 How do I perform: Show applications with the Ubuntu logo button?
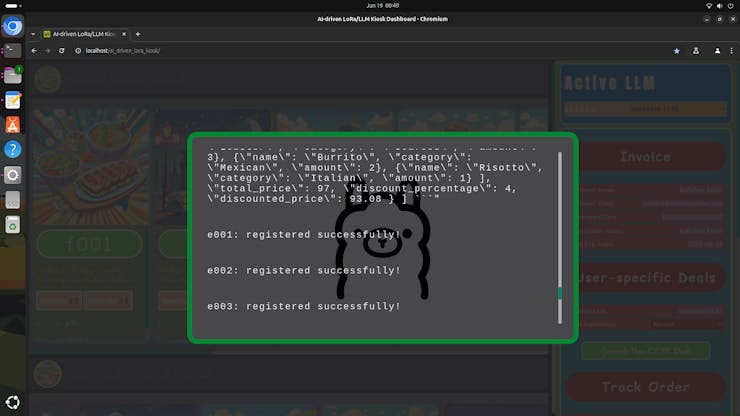pyautogui.click(x=13, y=402)
